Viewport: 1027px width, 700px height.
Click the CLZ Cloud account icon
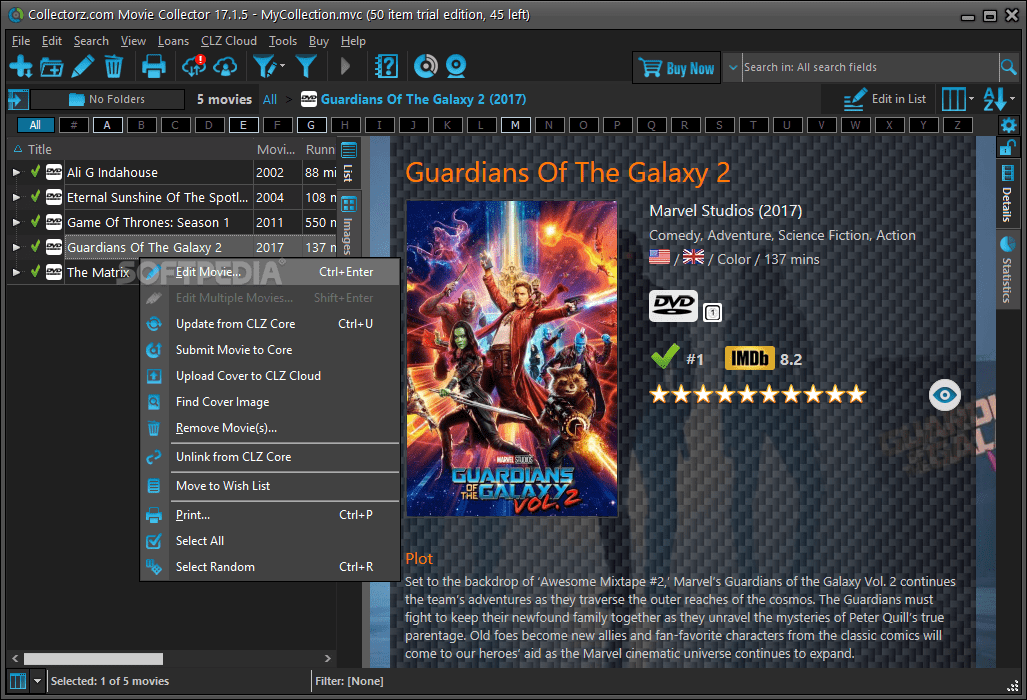(225, 67)
